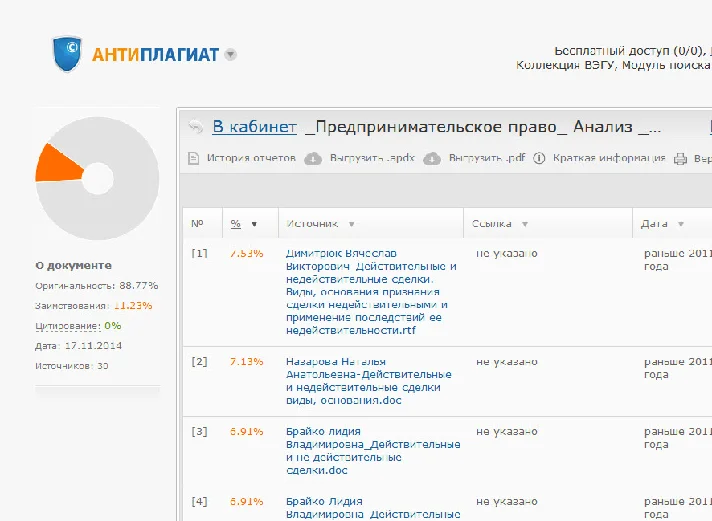Open source [3] Брайко лидия Владимировна link
Screen dimensions: 712x521
373,451
